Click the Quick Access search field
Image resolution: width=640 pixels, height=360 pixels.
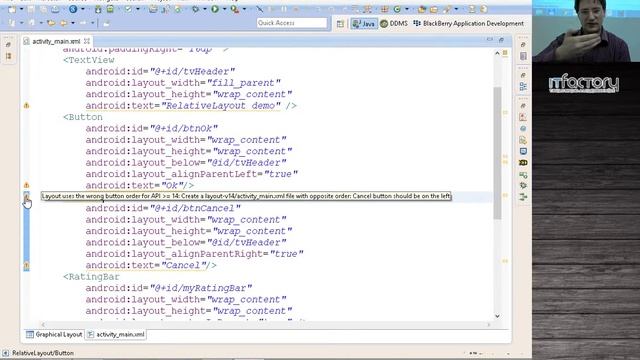point(292,23)
